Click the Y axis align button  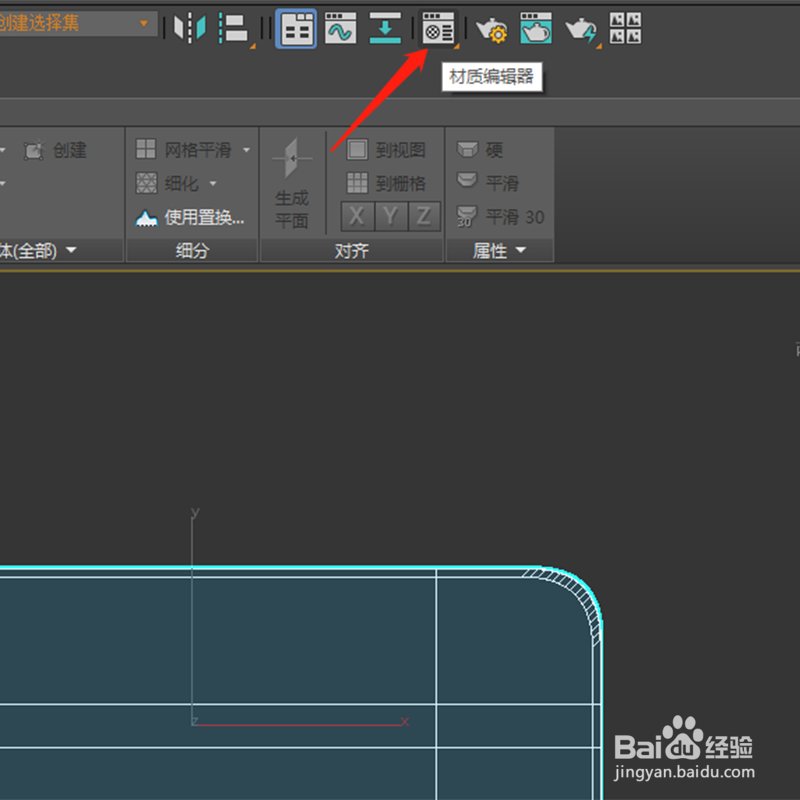(x=390, y=216)
